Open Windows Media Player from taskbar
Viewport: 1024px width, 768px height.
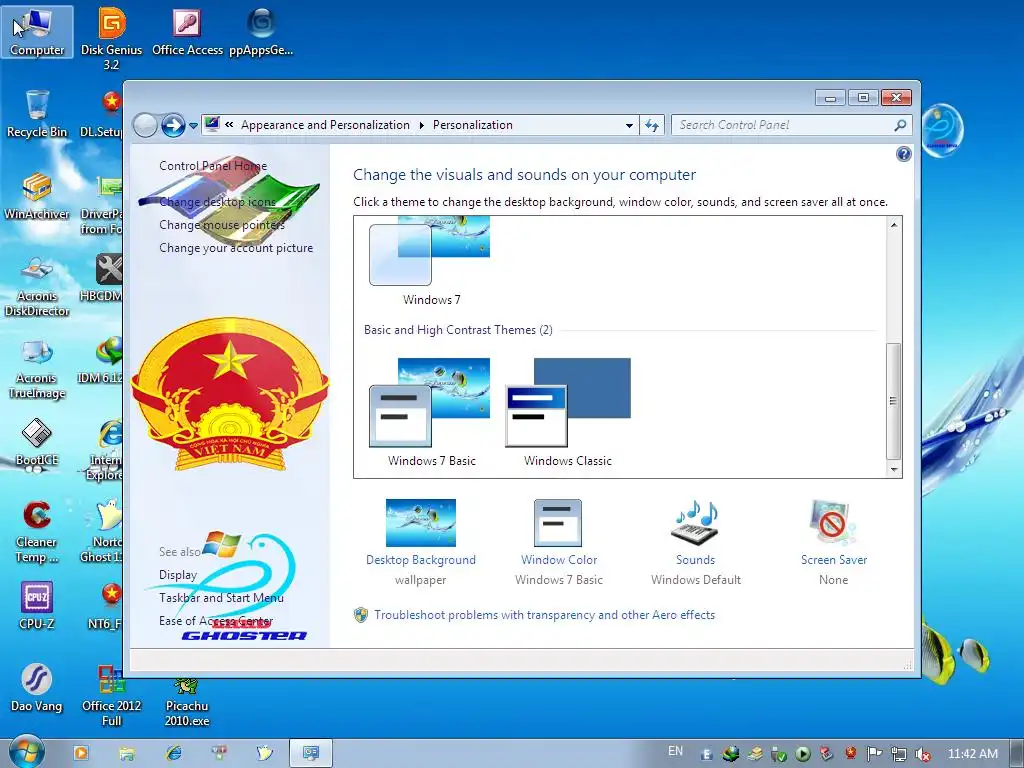click(x=80, y=753)
